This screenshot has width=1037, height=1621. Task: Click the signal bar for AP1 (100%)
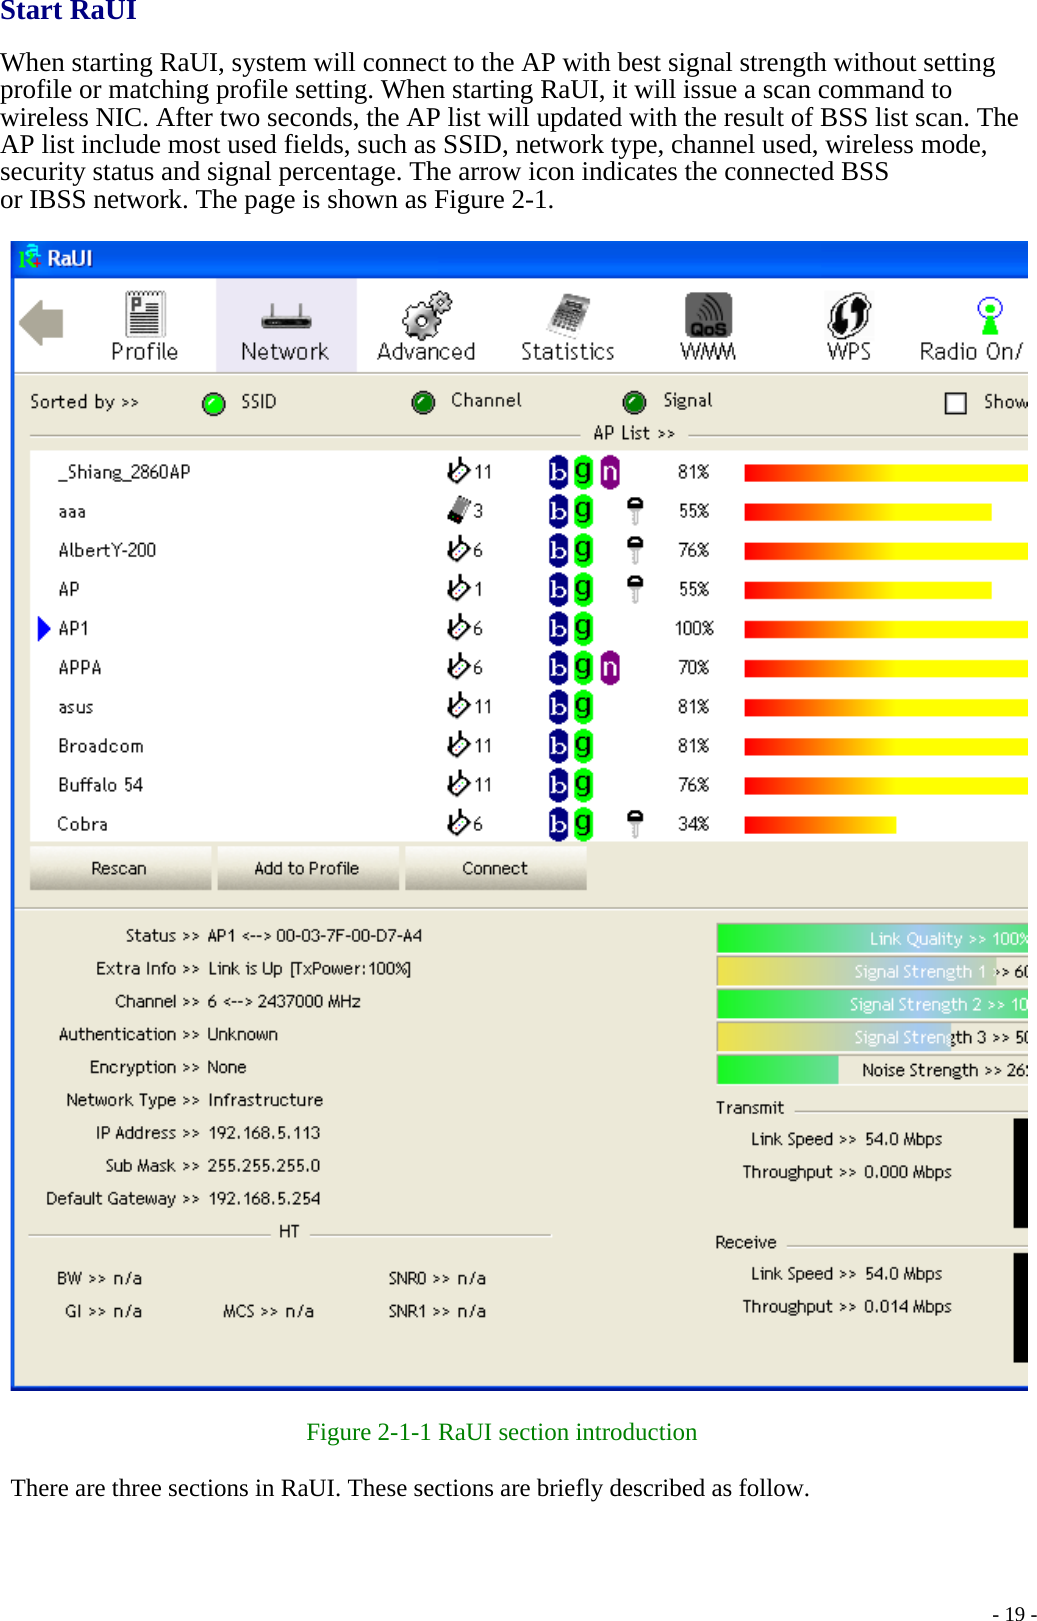(x=886, y=629)
